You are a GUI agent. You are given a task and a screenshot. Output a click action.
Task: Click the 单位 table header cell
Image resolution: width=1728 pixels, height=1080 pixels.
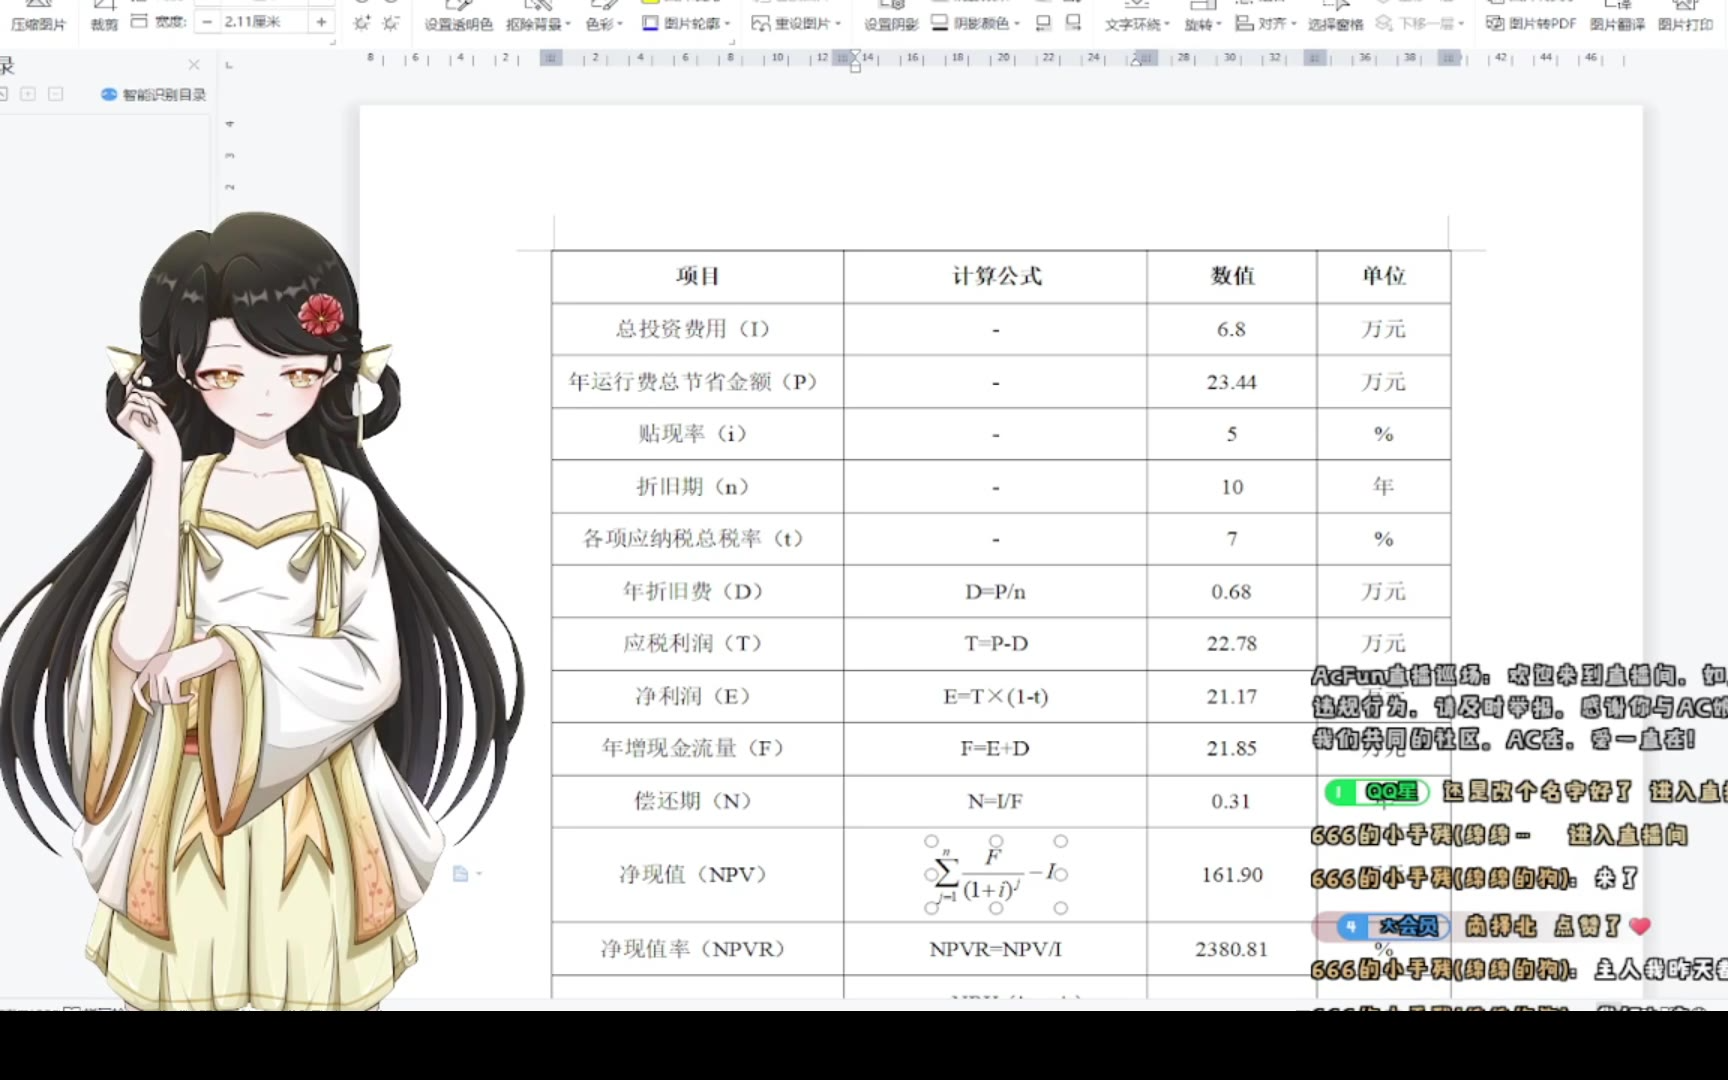[1384, 277]
